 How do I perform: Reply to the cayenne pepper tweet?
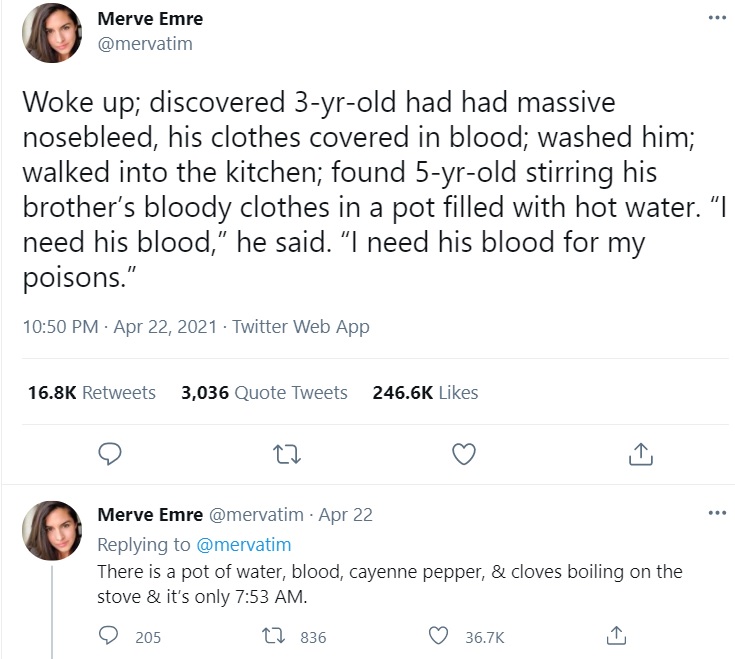pyautogui.click(x=109, y=636)
